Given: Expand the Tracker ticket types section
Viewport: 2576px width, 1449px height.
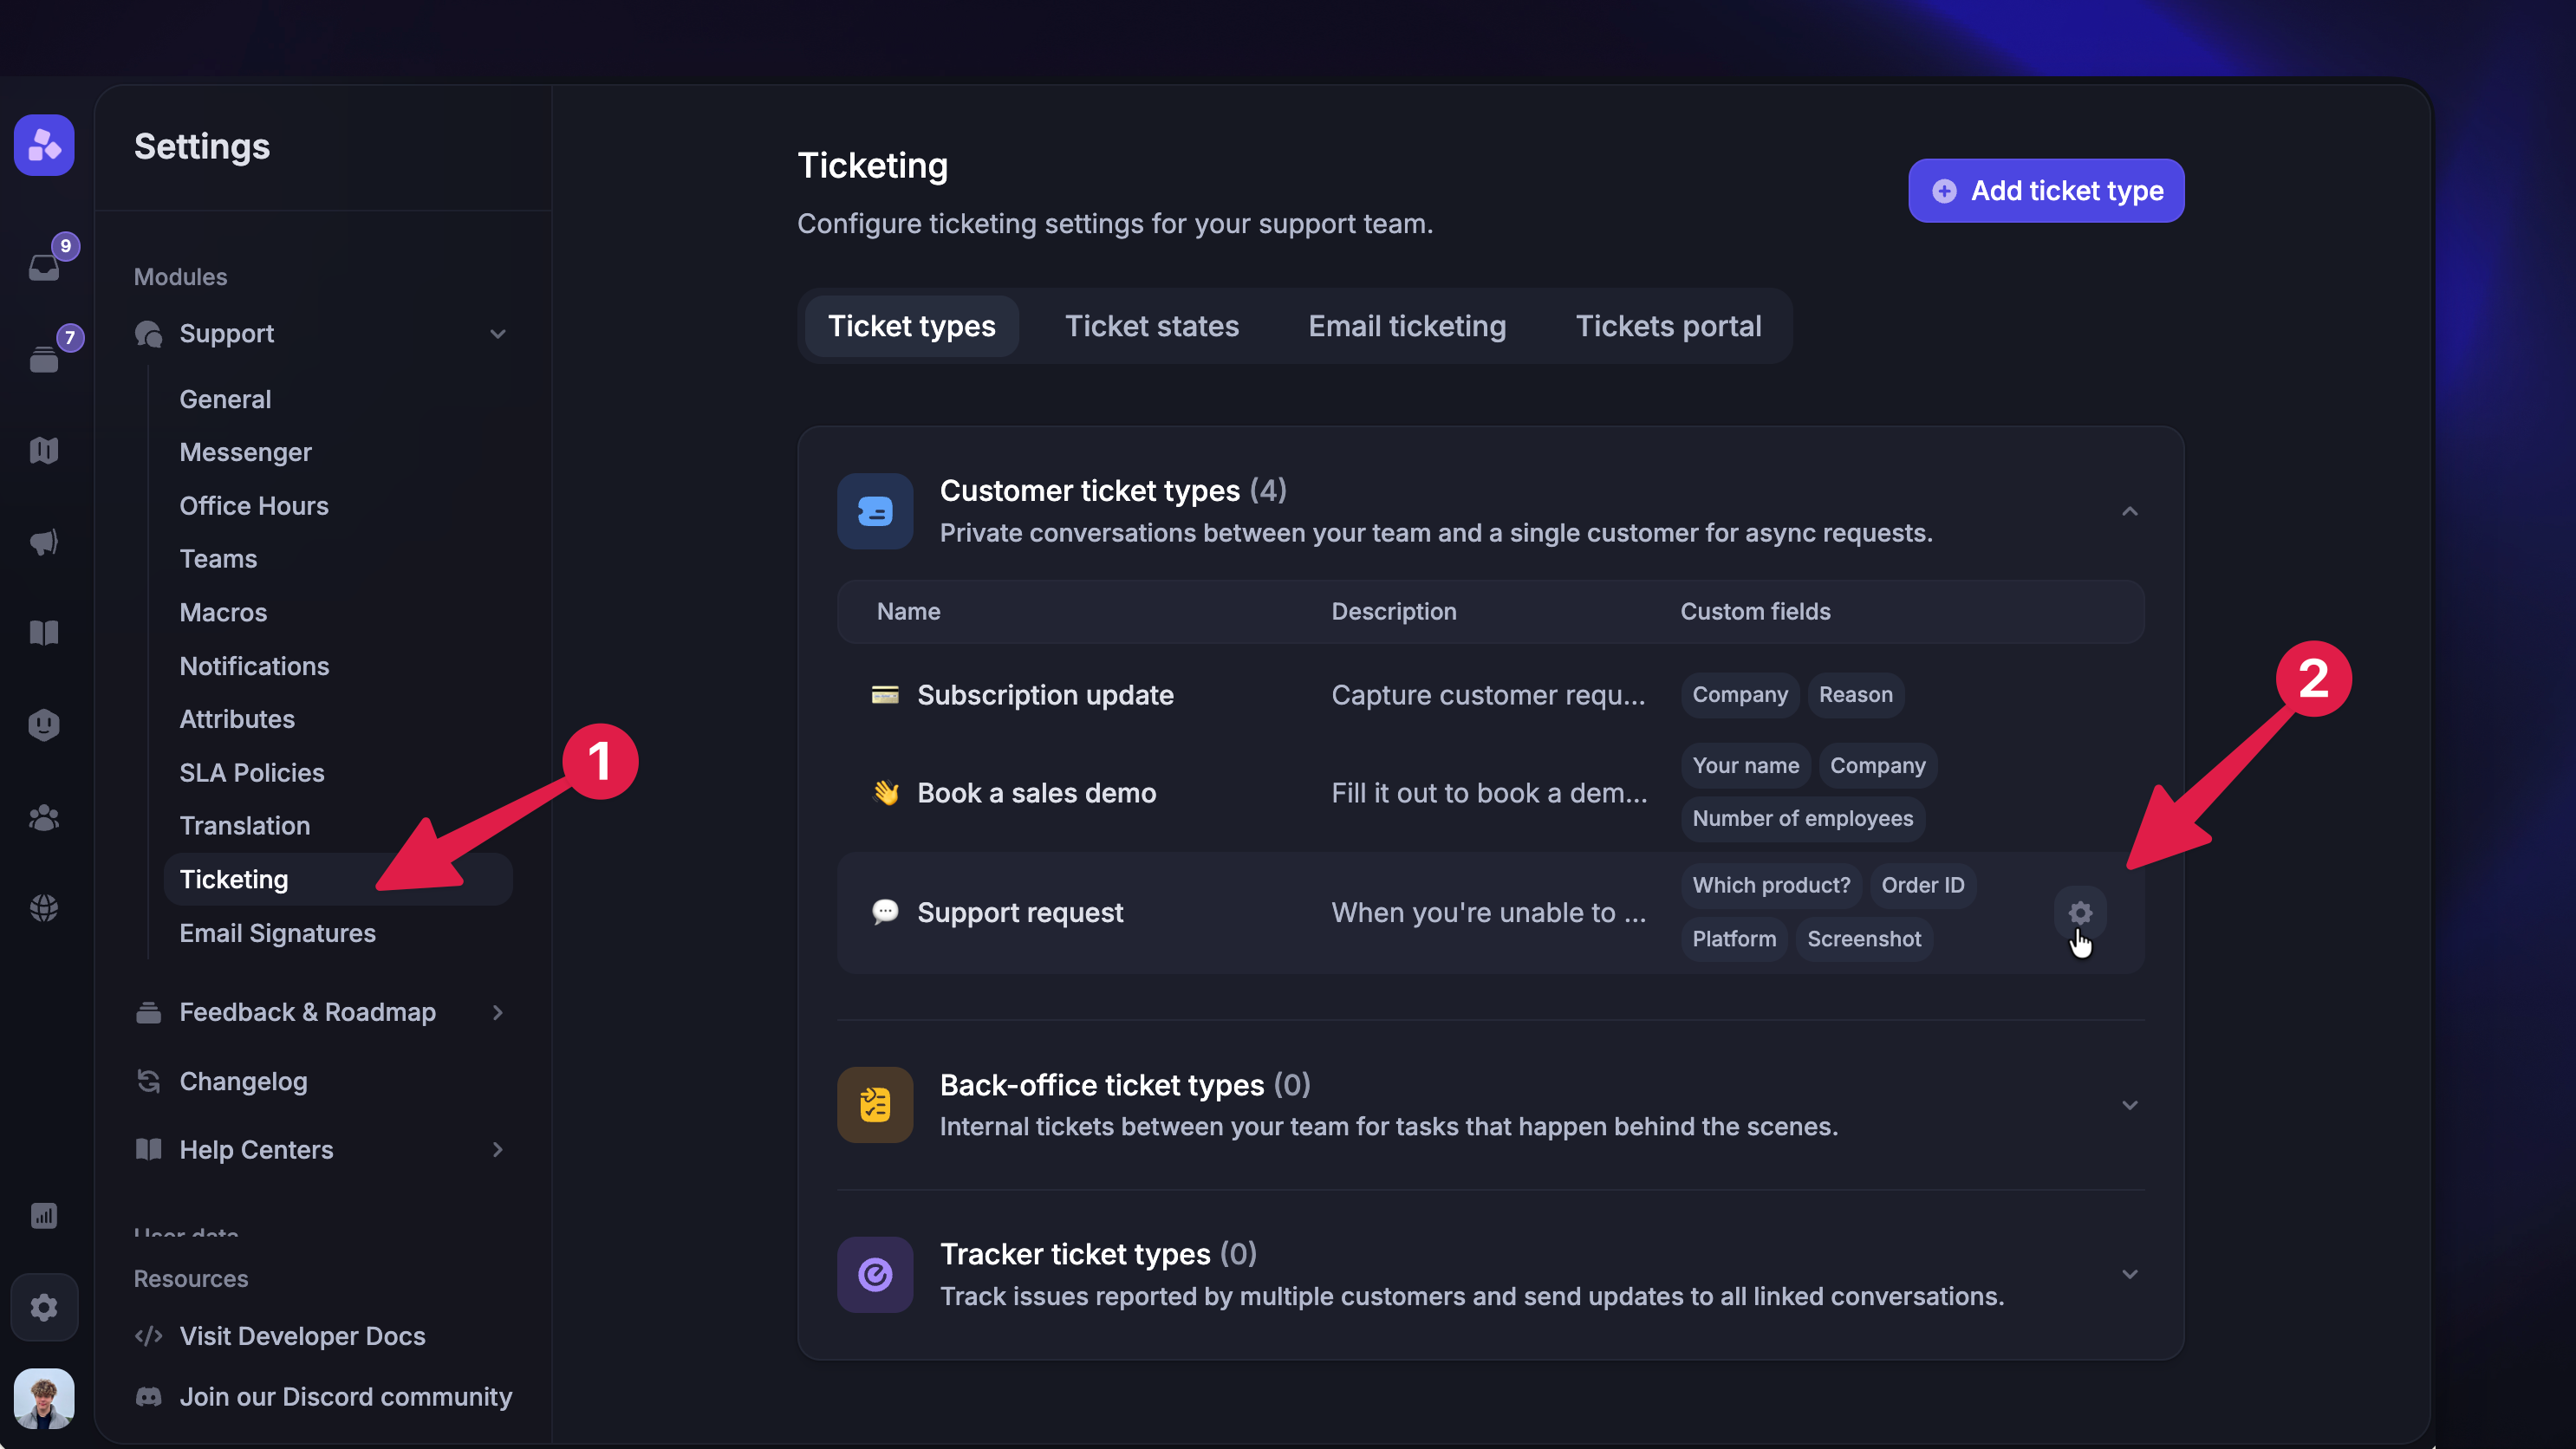Looking at the screenshot, I should 2129,1274.
